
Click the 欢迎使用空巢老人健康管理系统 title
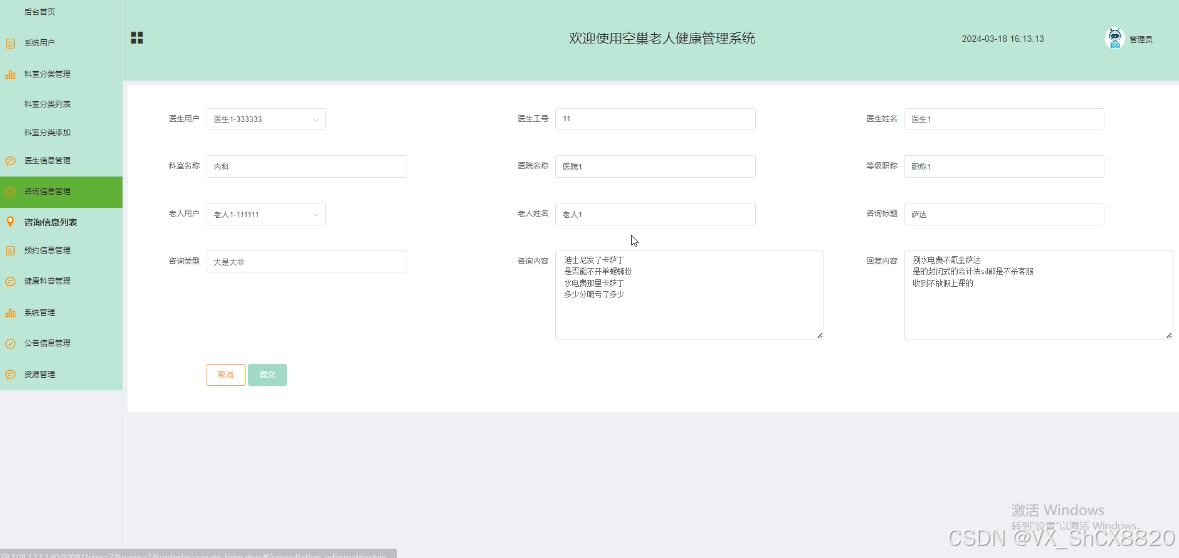point(662,38)
